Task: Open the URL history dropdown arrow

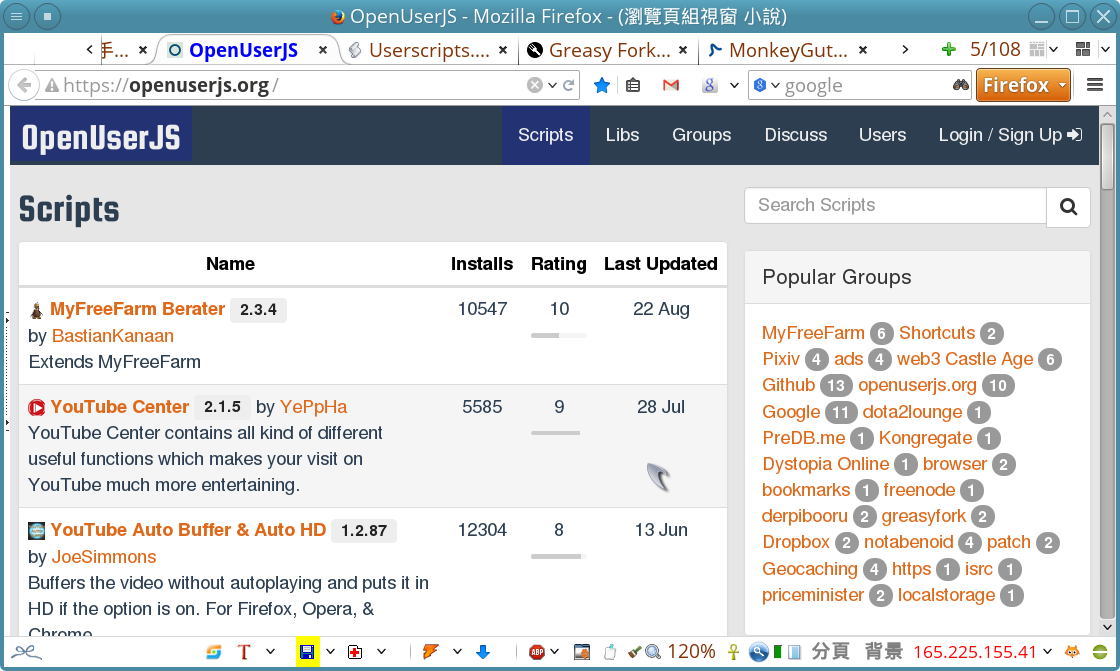Action: (552, 86)
